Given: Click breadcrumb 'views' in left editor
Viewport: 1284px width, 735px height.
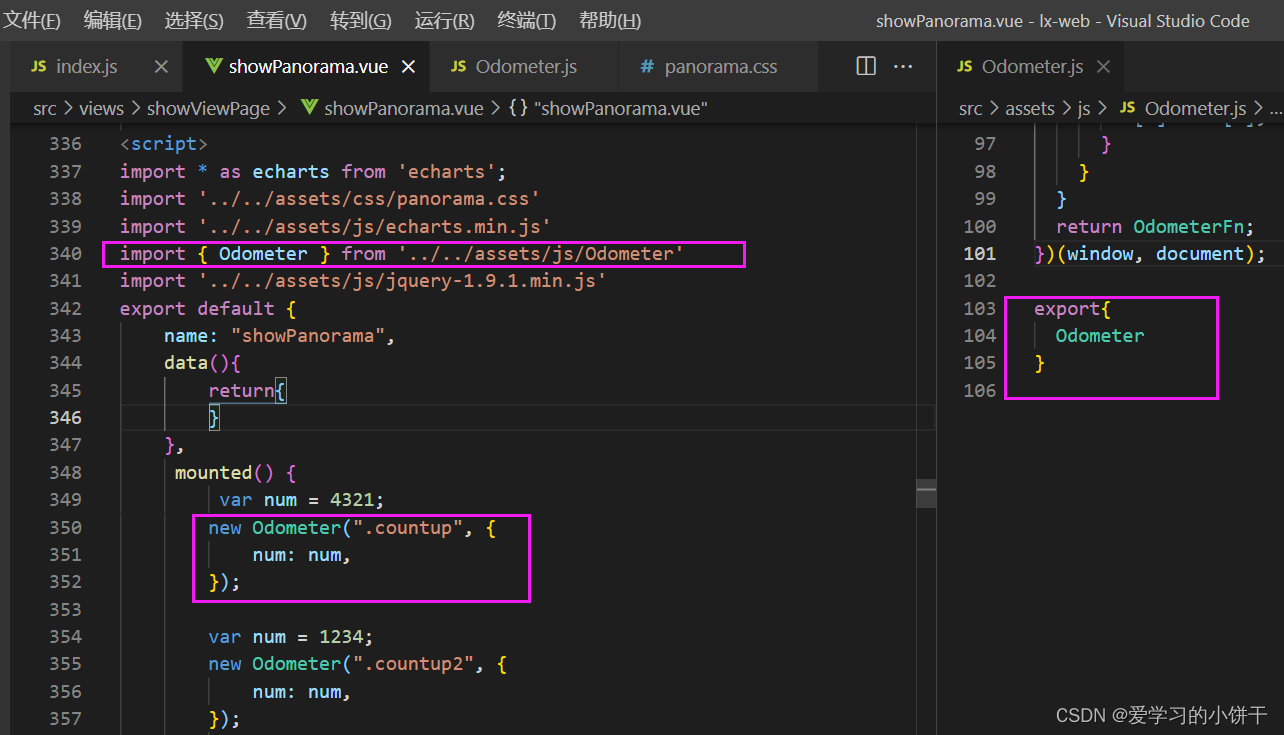Looking at the screenshot, I should (x=101, y=108).
